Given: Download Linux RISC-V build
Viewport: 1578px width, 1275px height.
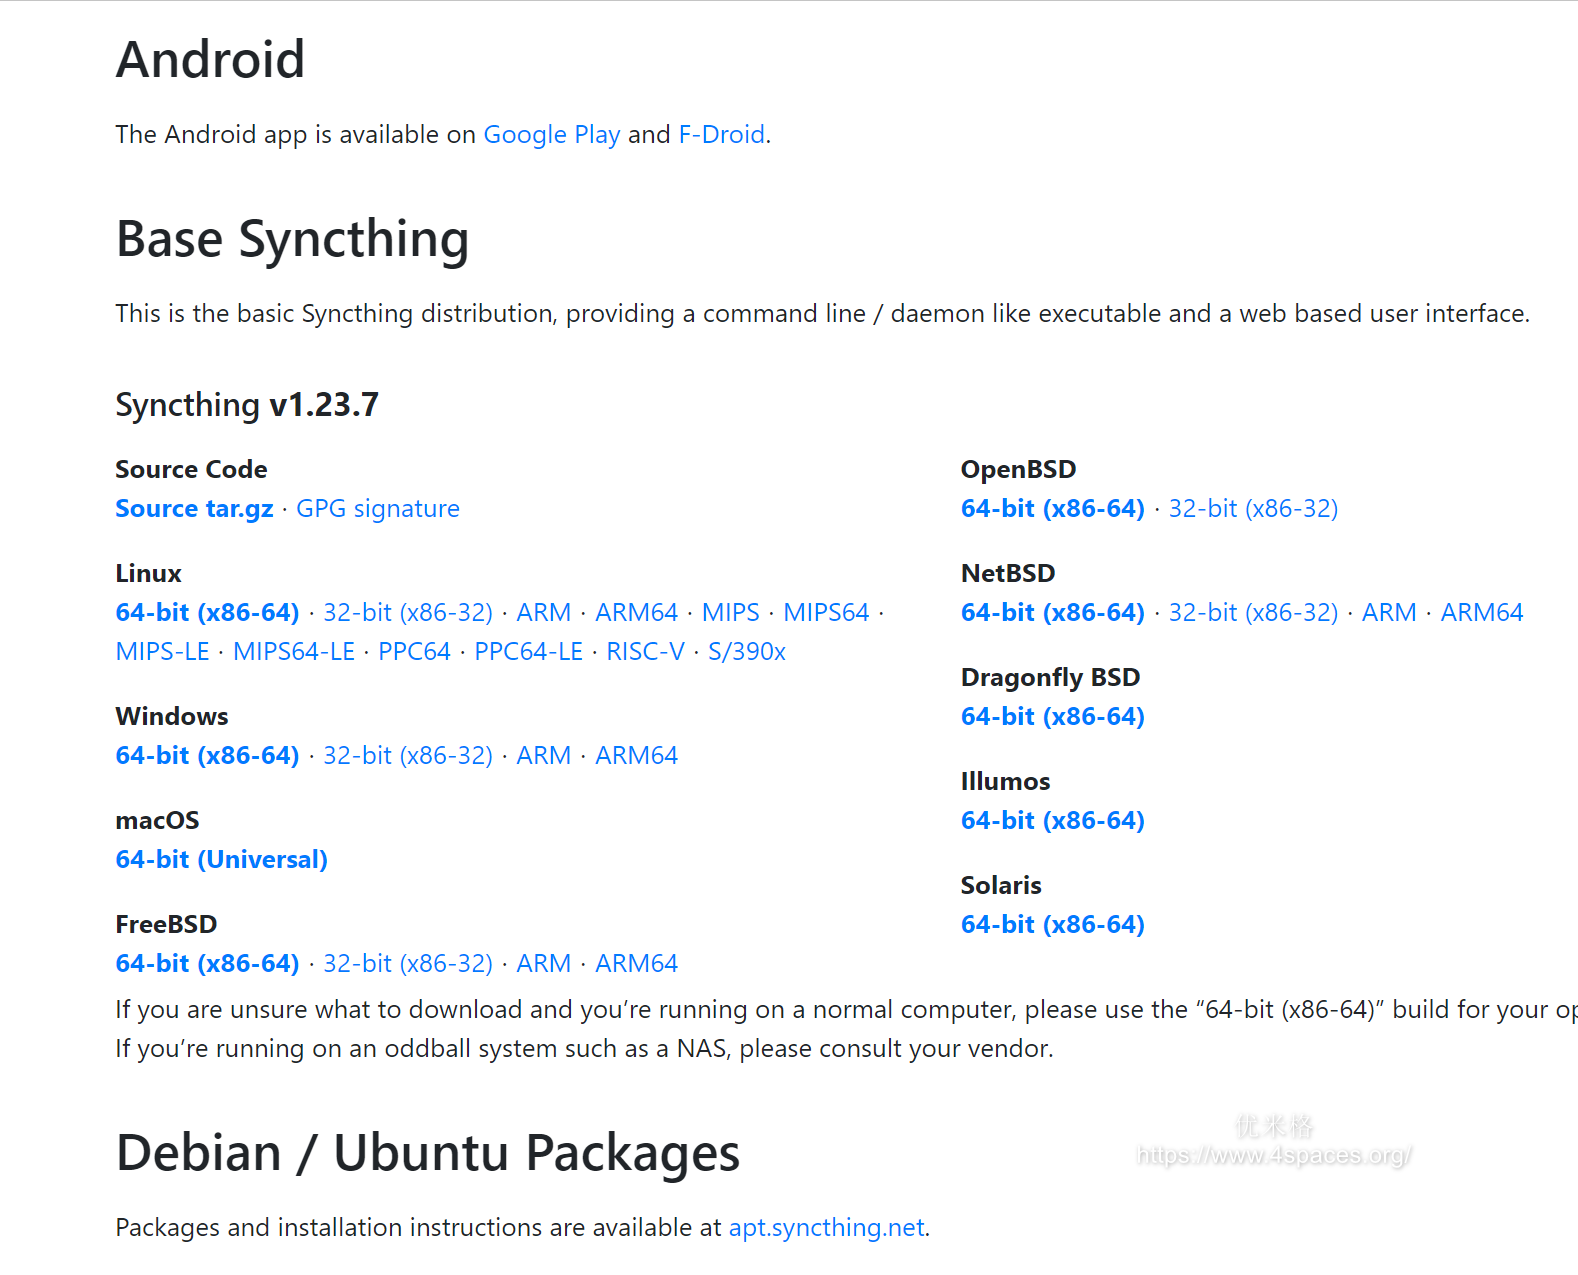Looking at the screenshot, I should (x=645, y=652).
